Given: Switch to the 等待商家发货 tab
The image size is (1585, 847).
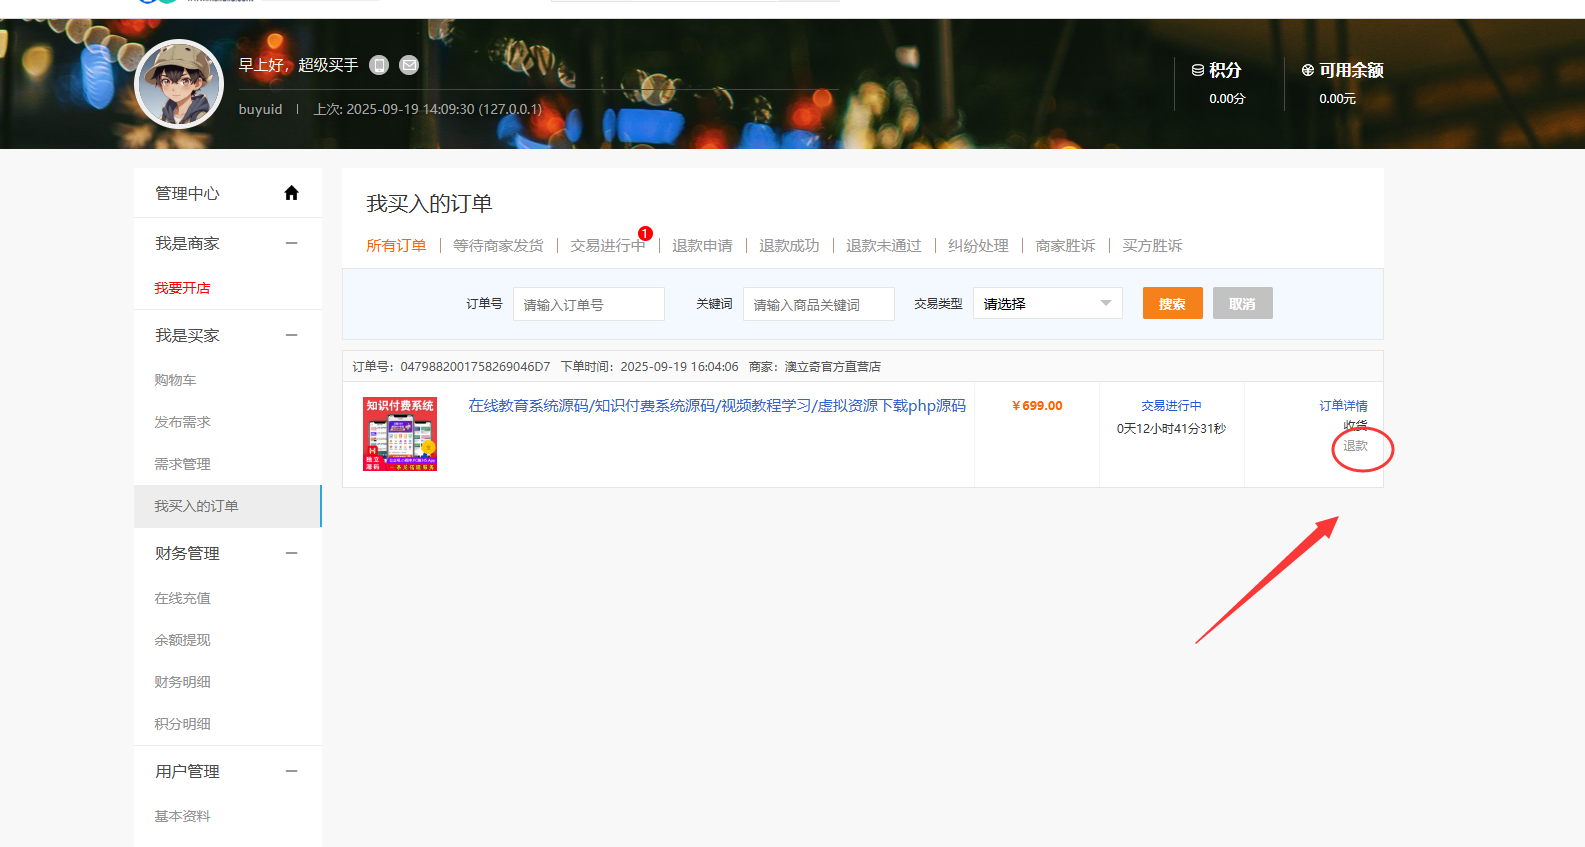Looking at the screenshot, I should tap(498, 246).
